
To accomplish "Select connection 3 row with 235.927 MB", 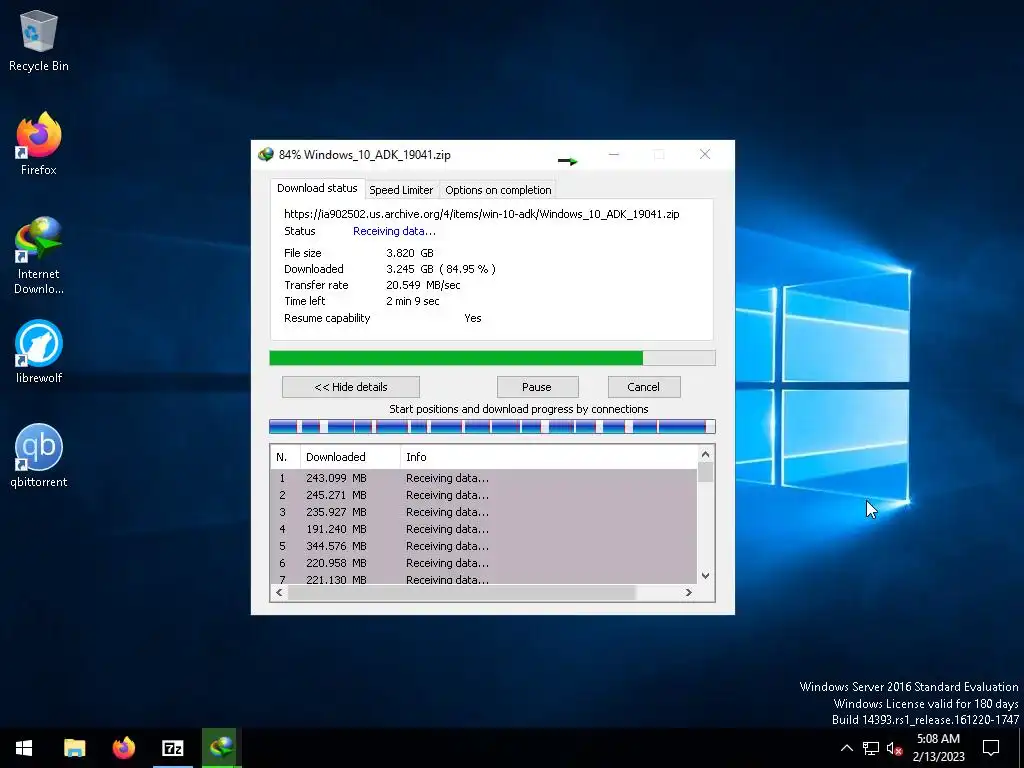I will (484, 512).
